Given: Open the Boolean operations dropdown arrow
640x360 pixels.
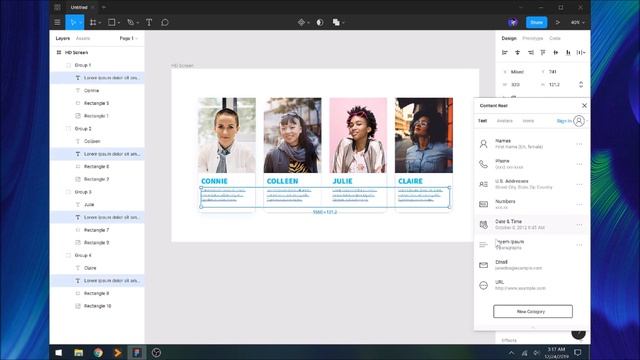Looking at the screenshot, I should 343,23.
